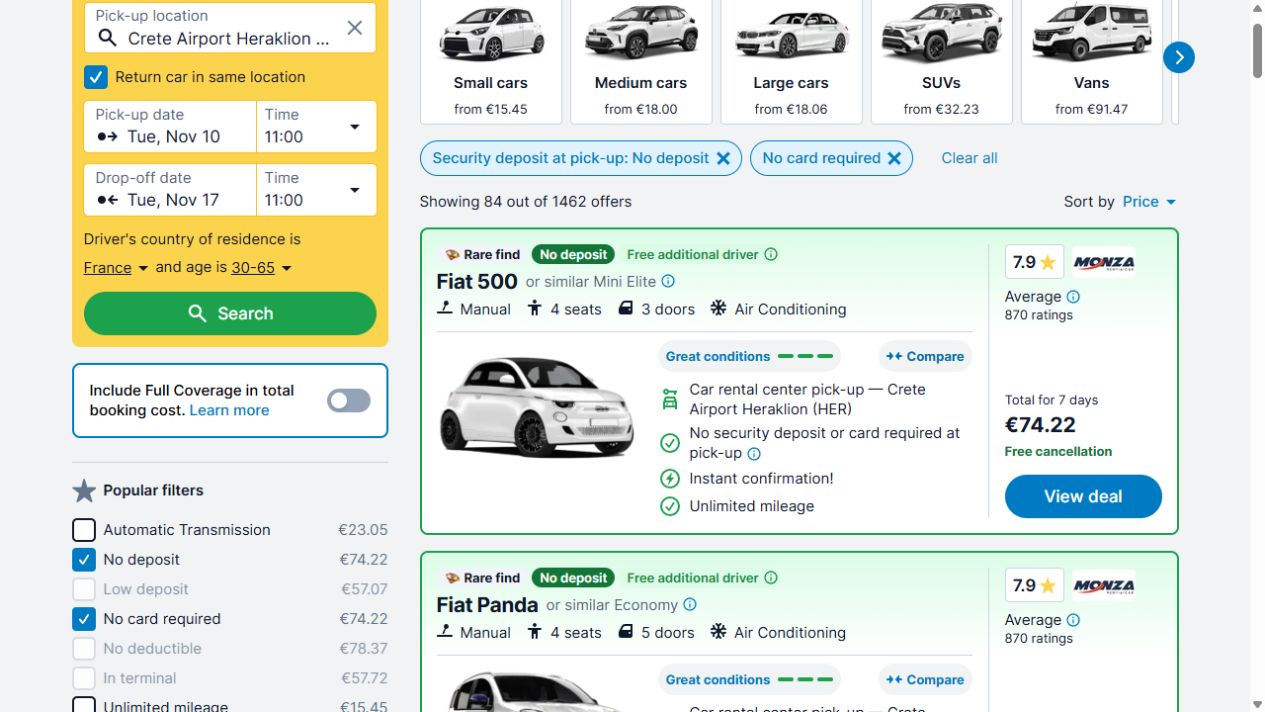
Task: Open info icon next to Fiat Panda Economy
Action: pos(690,605)
